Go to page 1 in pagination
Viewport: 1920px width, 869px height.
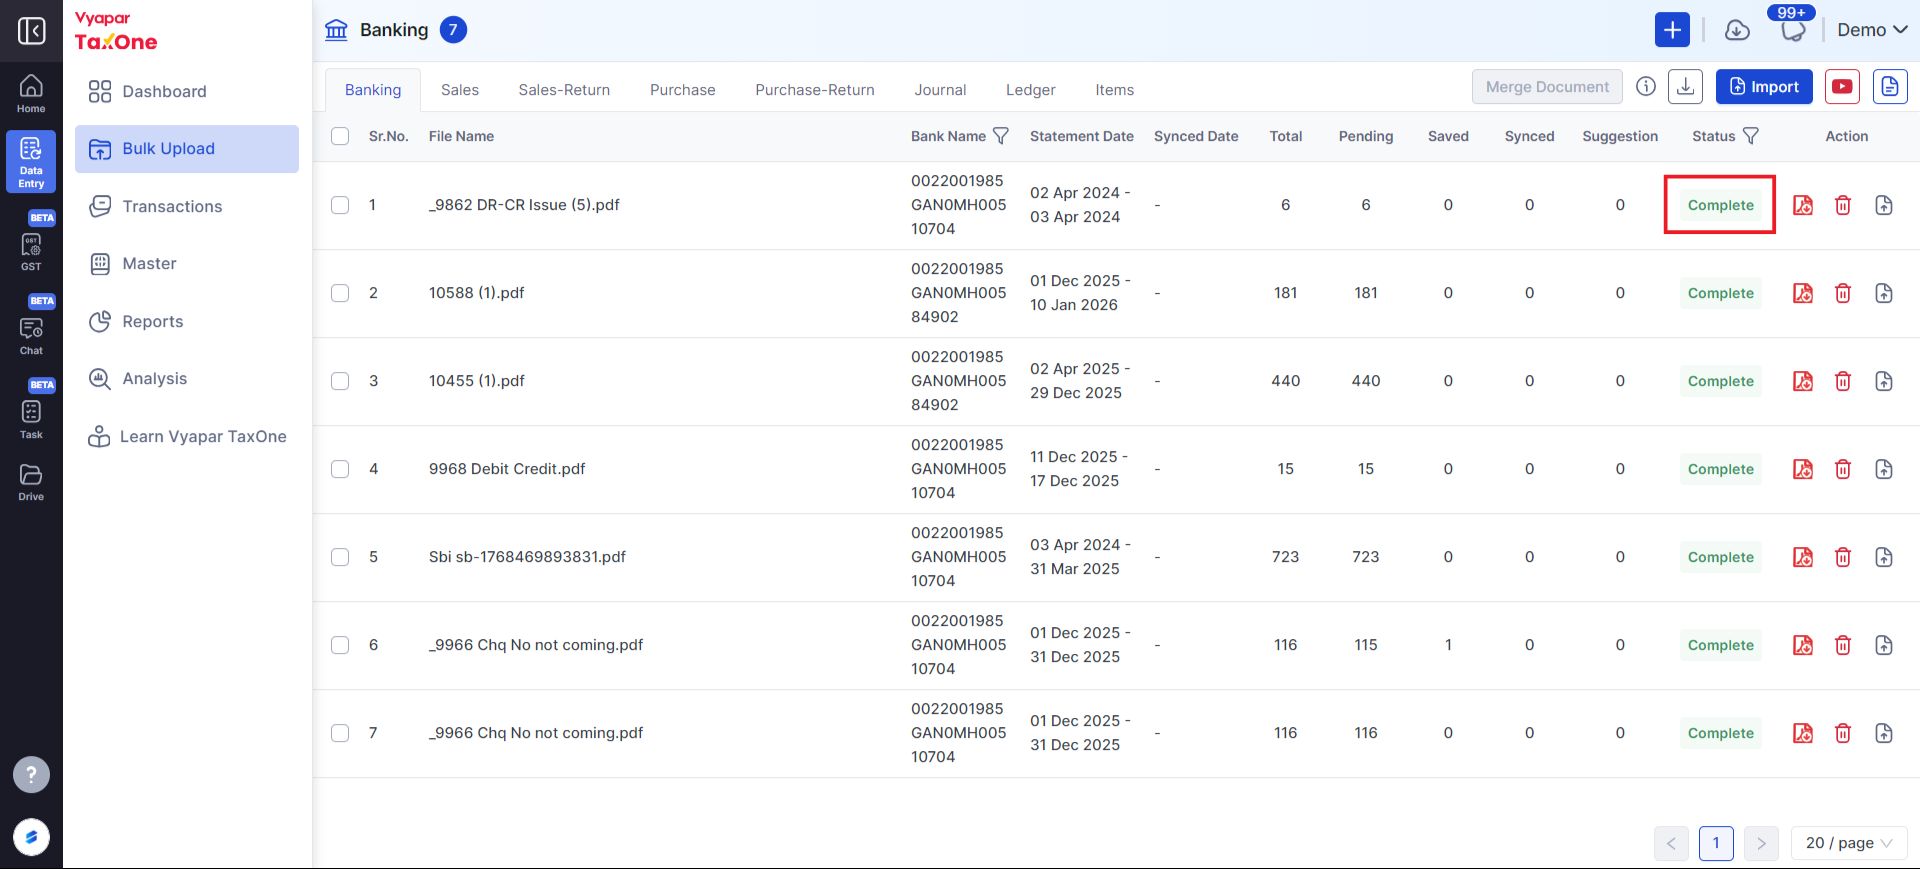pos(1716,843)
